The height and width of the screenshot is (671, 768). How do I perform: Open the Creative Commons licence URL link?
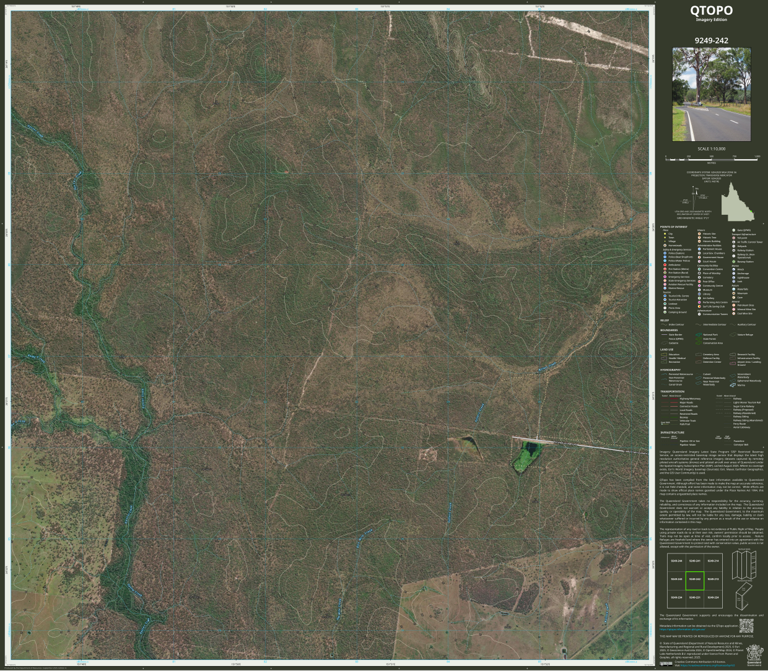pyautogui.click(x=708, y=666)
